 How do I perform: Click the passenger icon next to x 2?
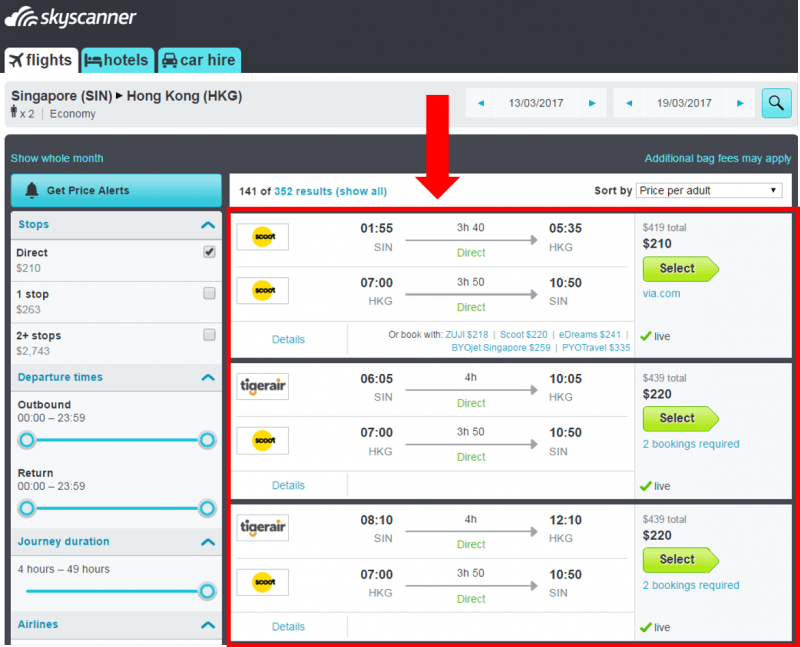point(14,111)
